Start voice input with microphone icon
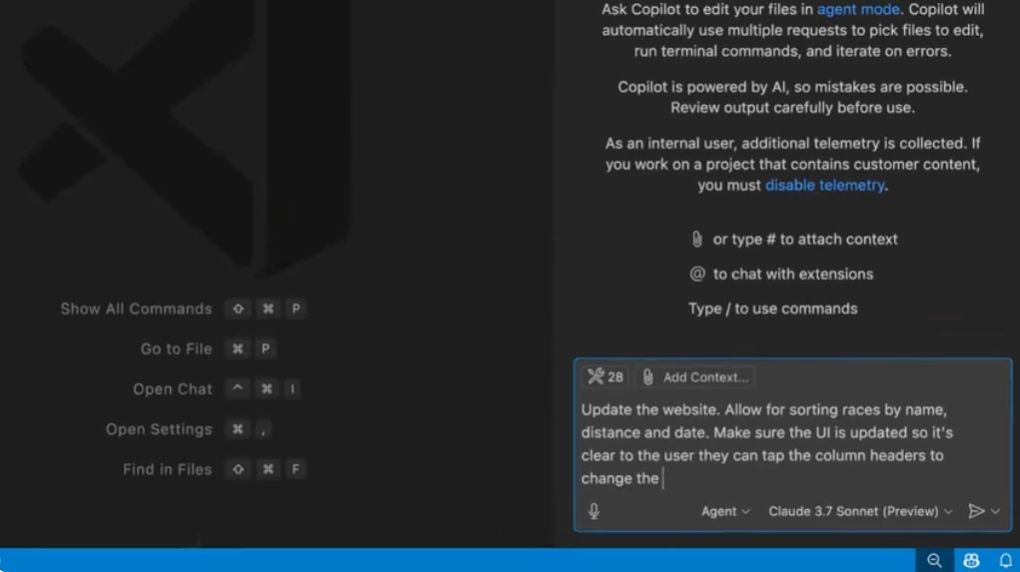 click(x=593, y=511)
